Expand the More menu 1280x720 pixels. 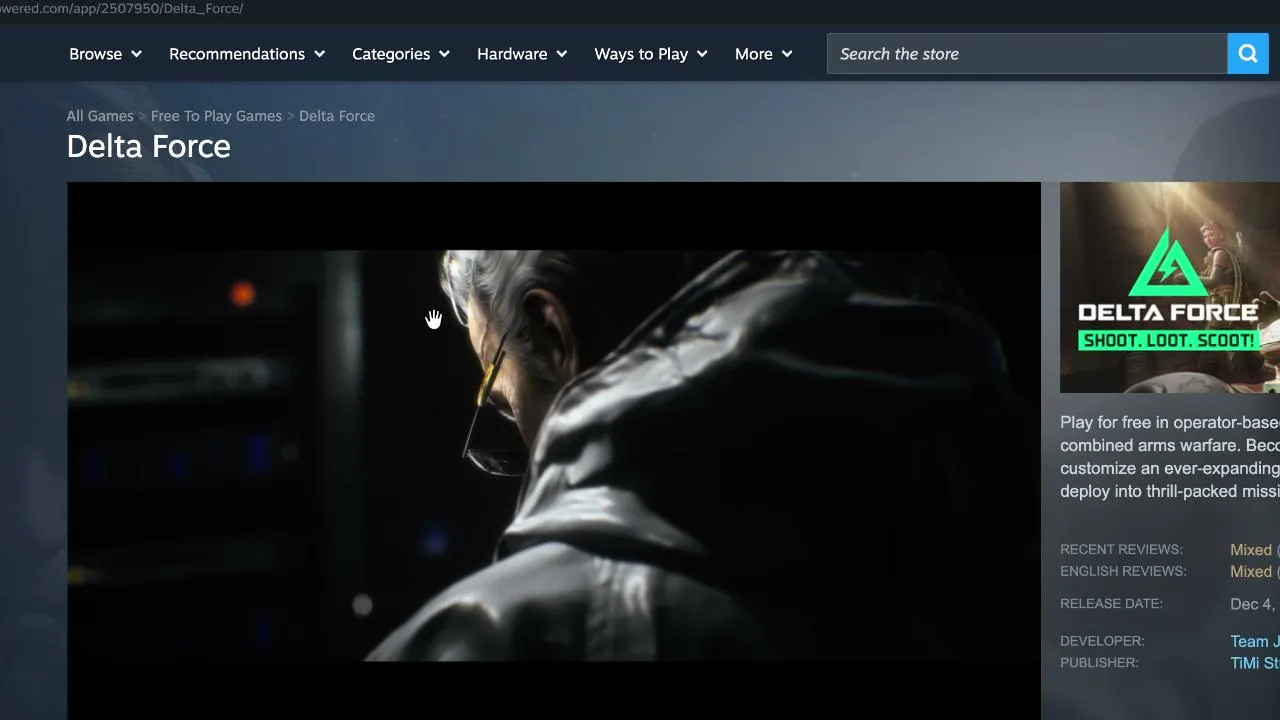pyautogui.click(x=764, y=54)
